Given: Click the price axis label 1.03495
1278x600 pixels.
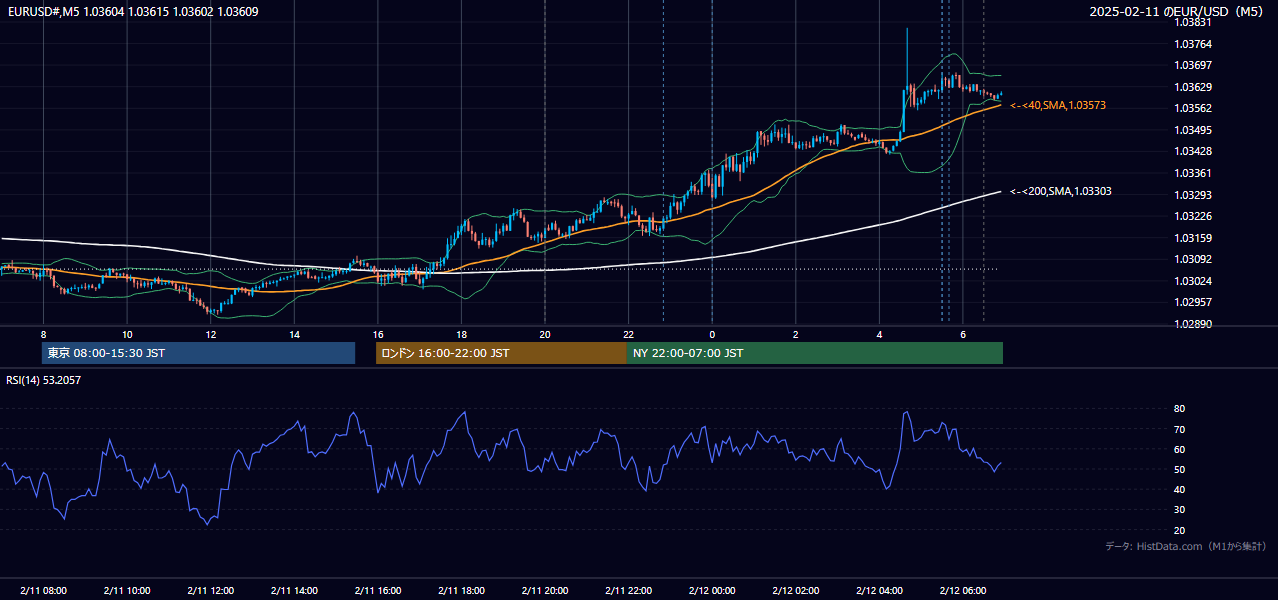Looking at the screenshot, I should tap(1192, 130).
